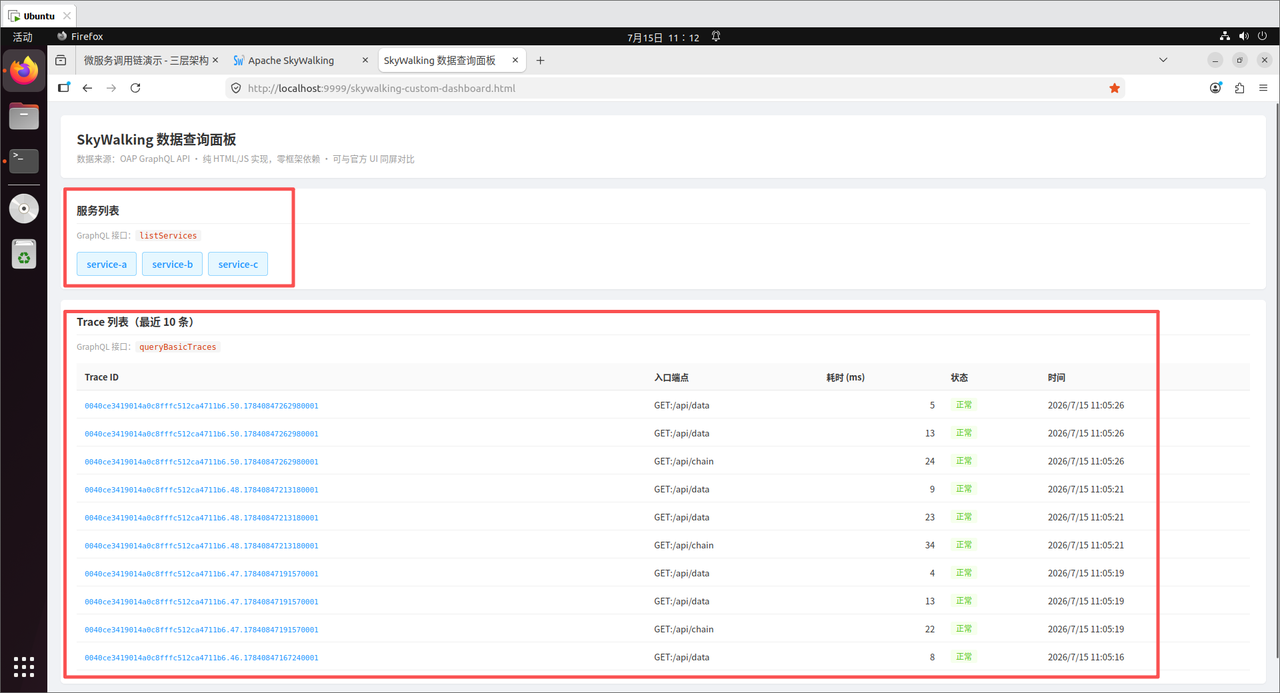Open Trace ID link for the 34 ms trace
This screenshot has width=1280, height=693.
(201, 546)
